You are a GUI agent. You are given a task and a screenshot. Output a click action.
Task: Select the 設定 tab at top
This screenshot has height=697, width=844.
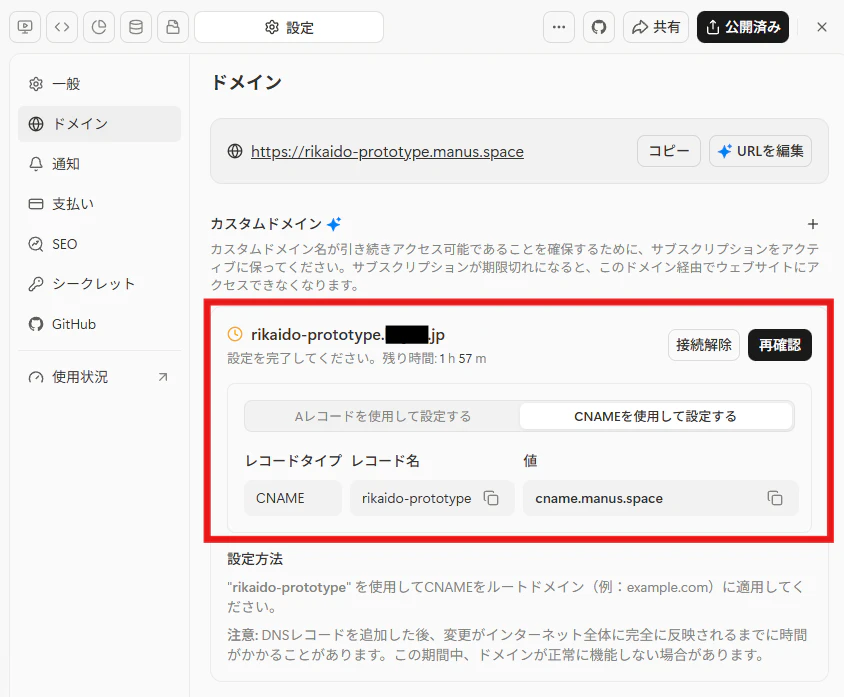point(289,27)
